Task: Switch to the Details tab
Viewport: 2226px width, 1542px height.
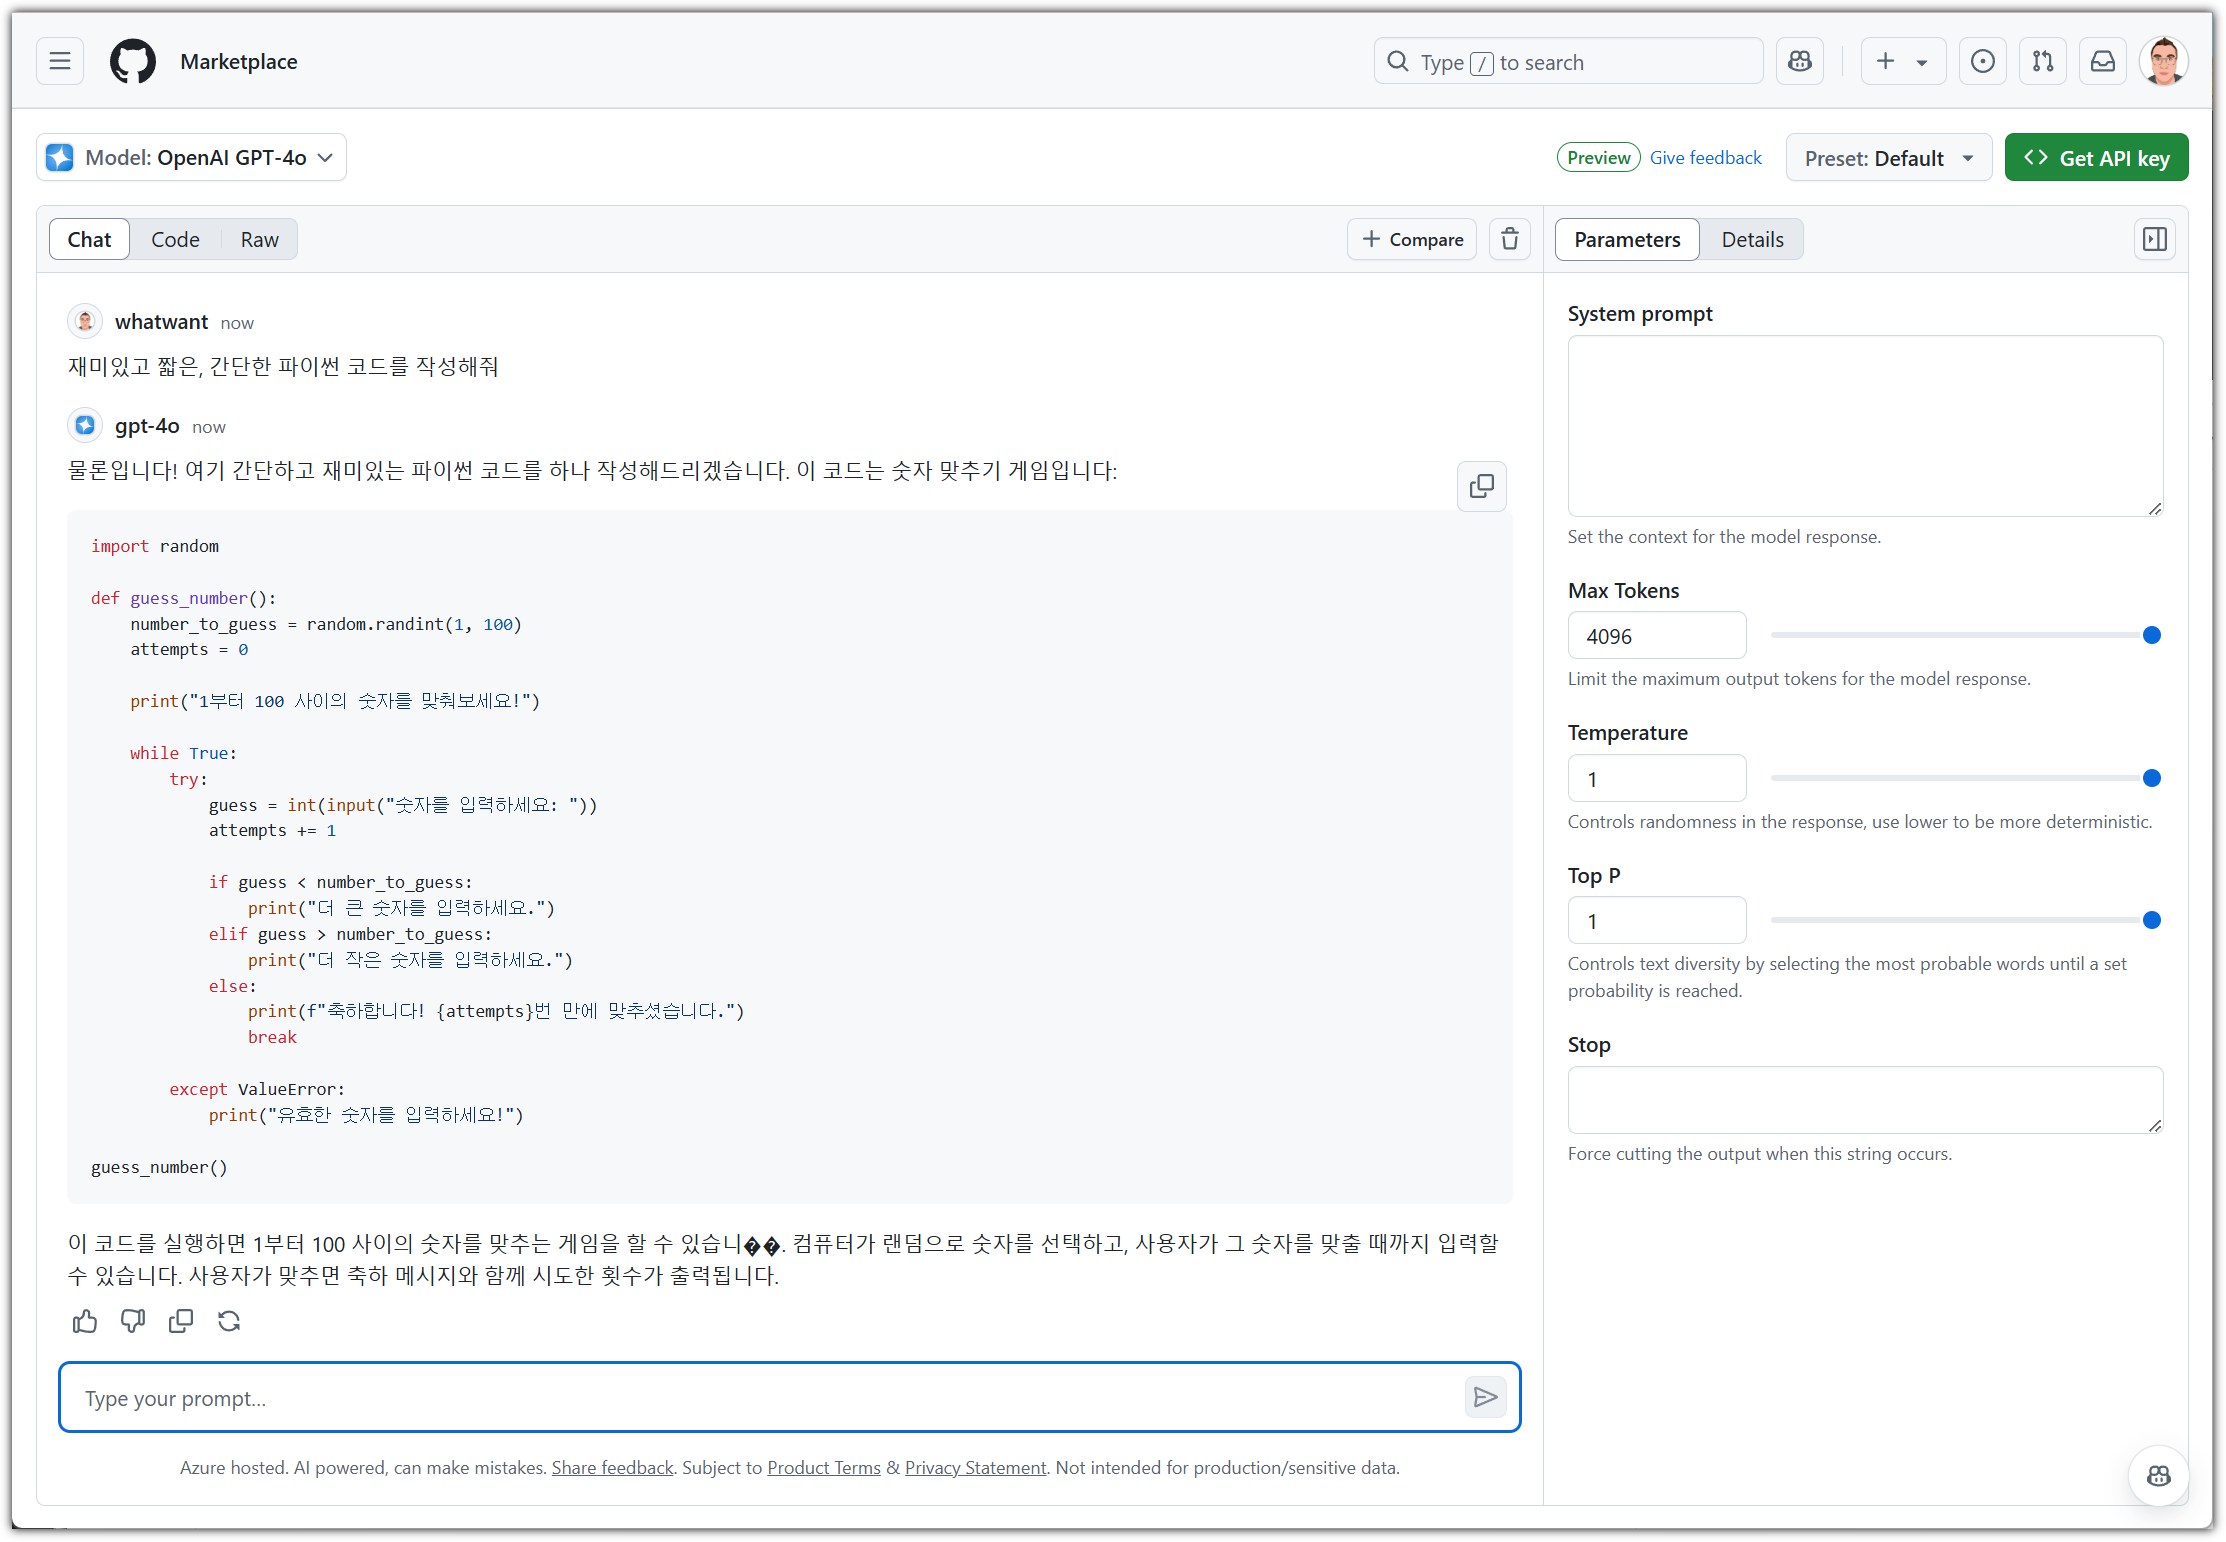Action: (1752, 240)
